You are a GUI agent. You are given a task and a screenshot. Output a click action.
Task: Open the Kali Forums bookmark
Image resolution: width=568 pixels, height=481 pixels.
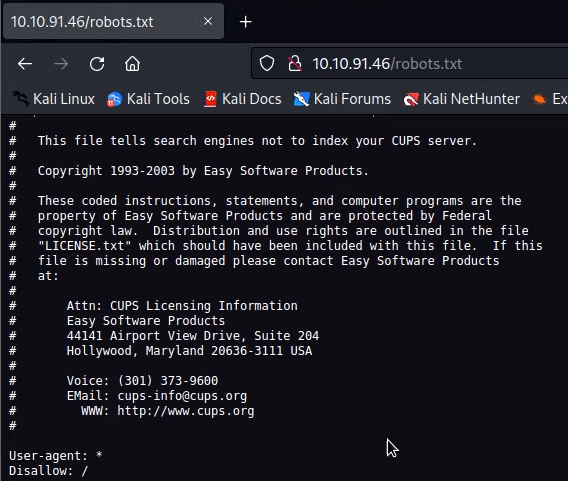coord(342,99)
